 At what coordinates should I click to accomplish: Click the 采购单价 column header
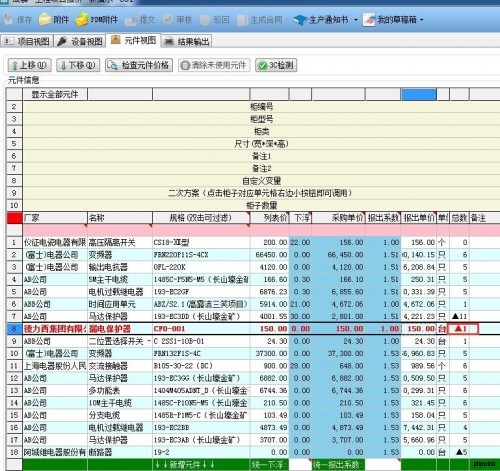(x=338, y=218)
